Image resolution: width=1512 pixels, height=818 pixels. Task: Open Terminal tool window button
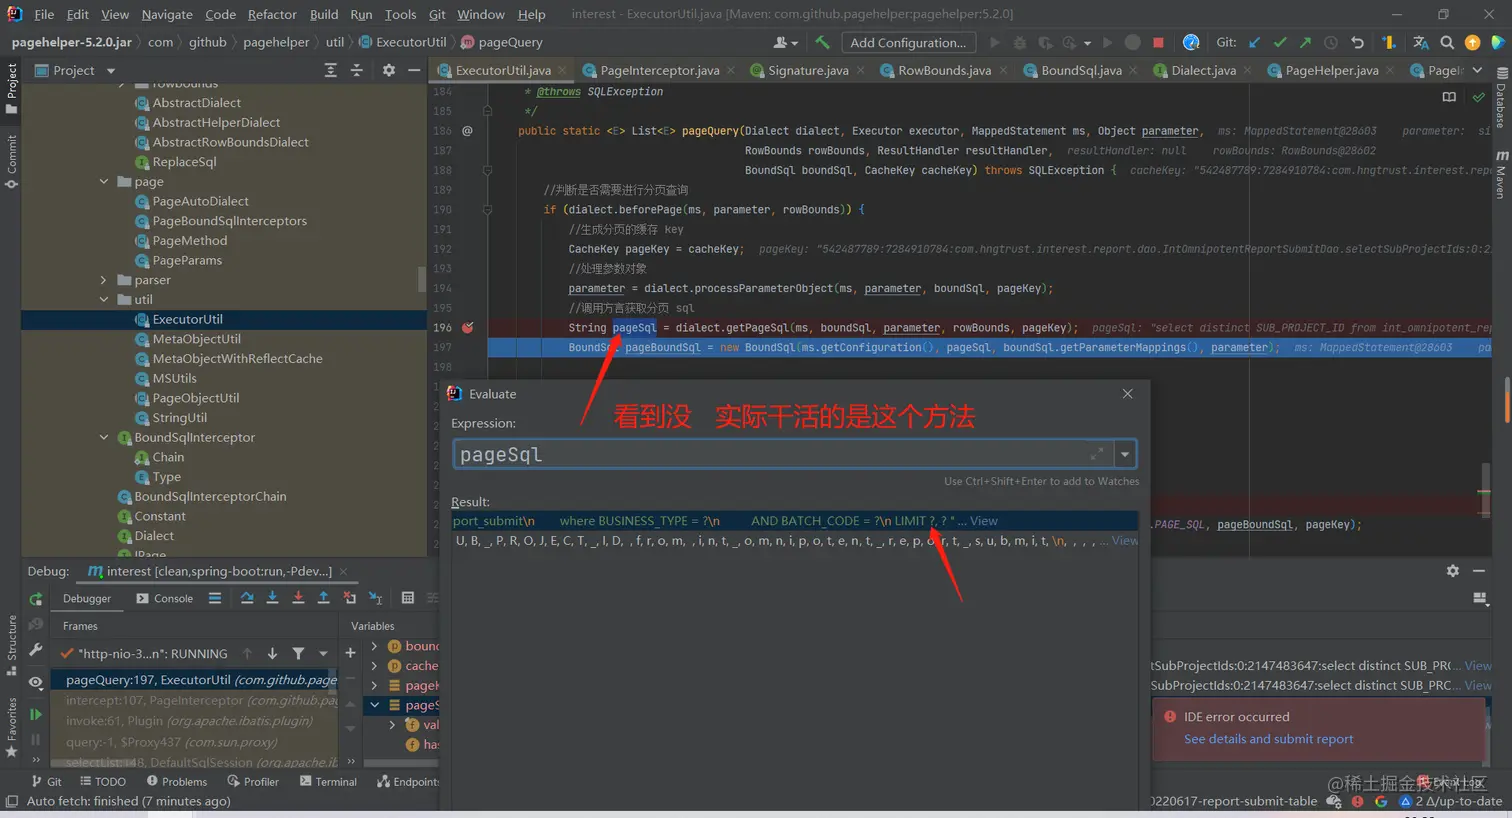tap(328, 782)
